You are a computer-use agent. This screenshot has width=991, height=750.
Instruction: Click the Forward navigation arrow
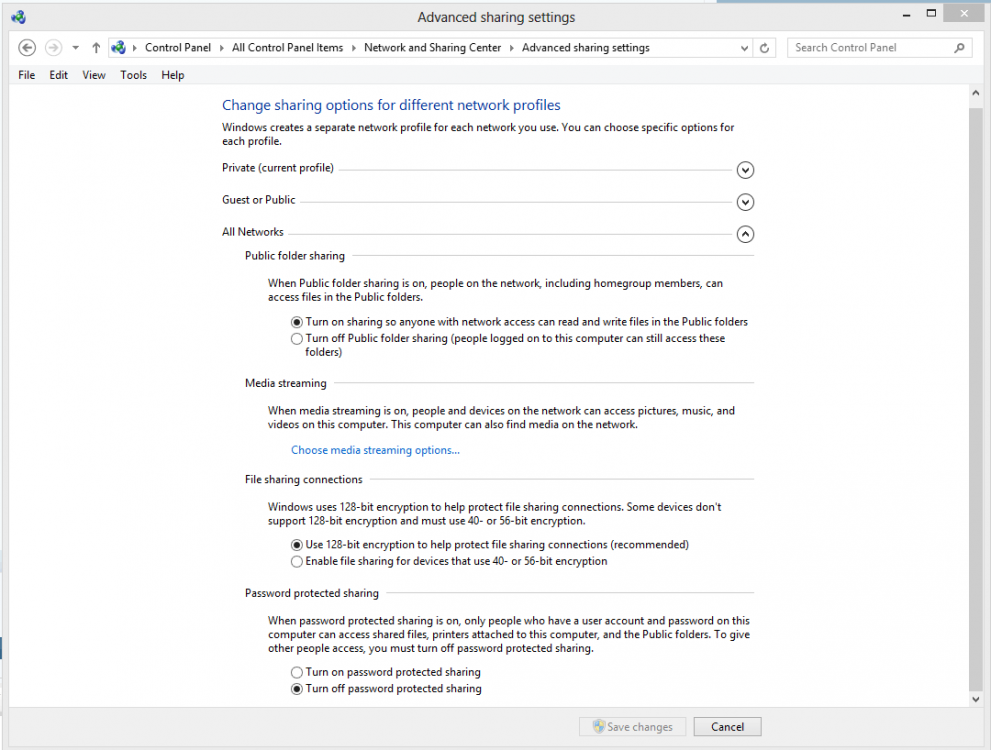click(54, 47)
